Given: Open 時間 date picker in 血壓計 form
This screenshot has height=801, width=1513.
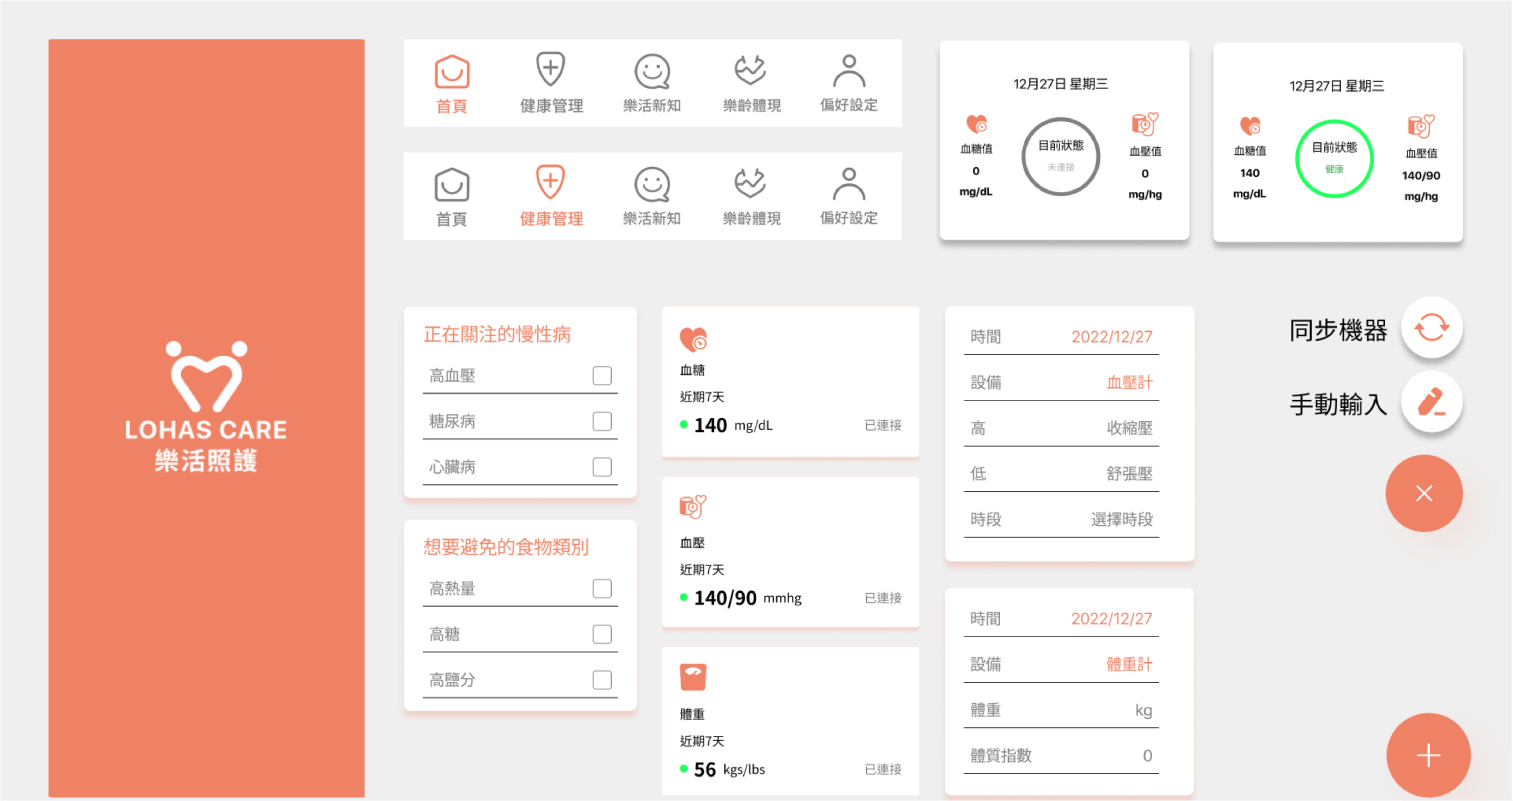Looking at the screenshot, I should pyautogui.click(x=1061, y=337).
